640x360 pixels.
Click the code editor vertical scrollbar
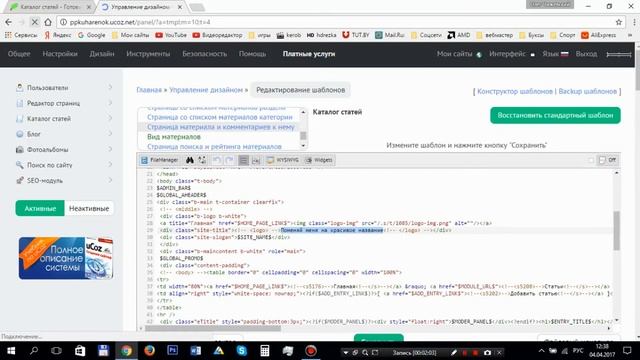pyautogui.click(x=616, y=231)
